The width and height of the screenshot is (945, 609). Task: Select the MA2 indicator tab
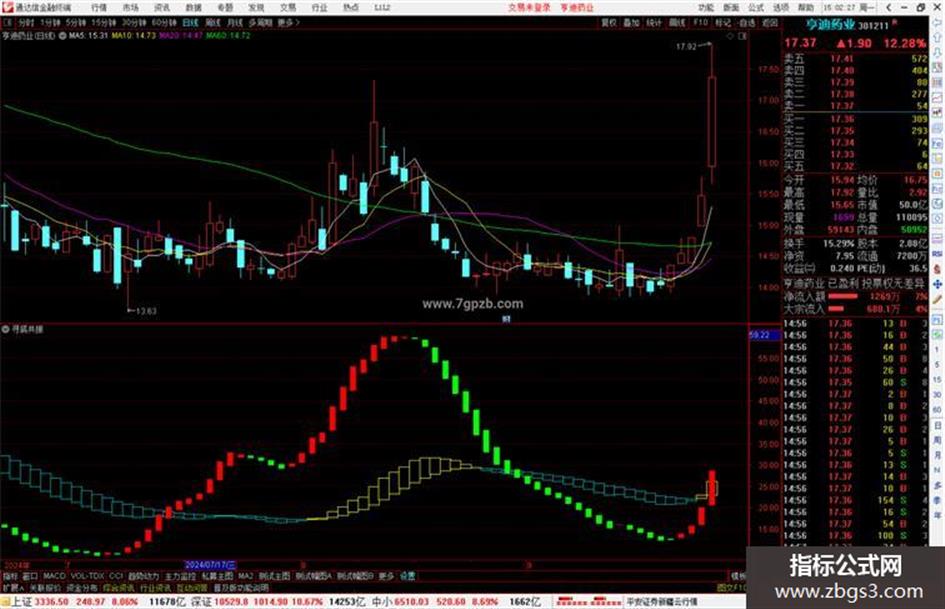tap(245, 576)
